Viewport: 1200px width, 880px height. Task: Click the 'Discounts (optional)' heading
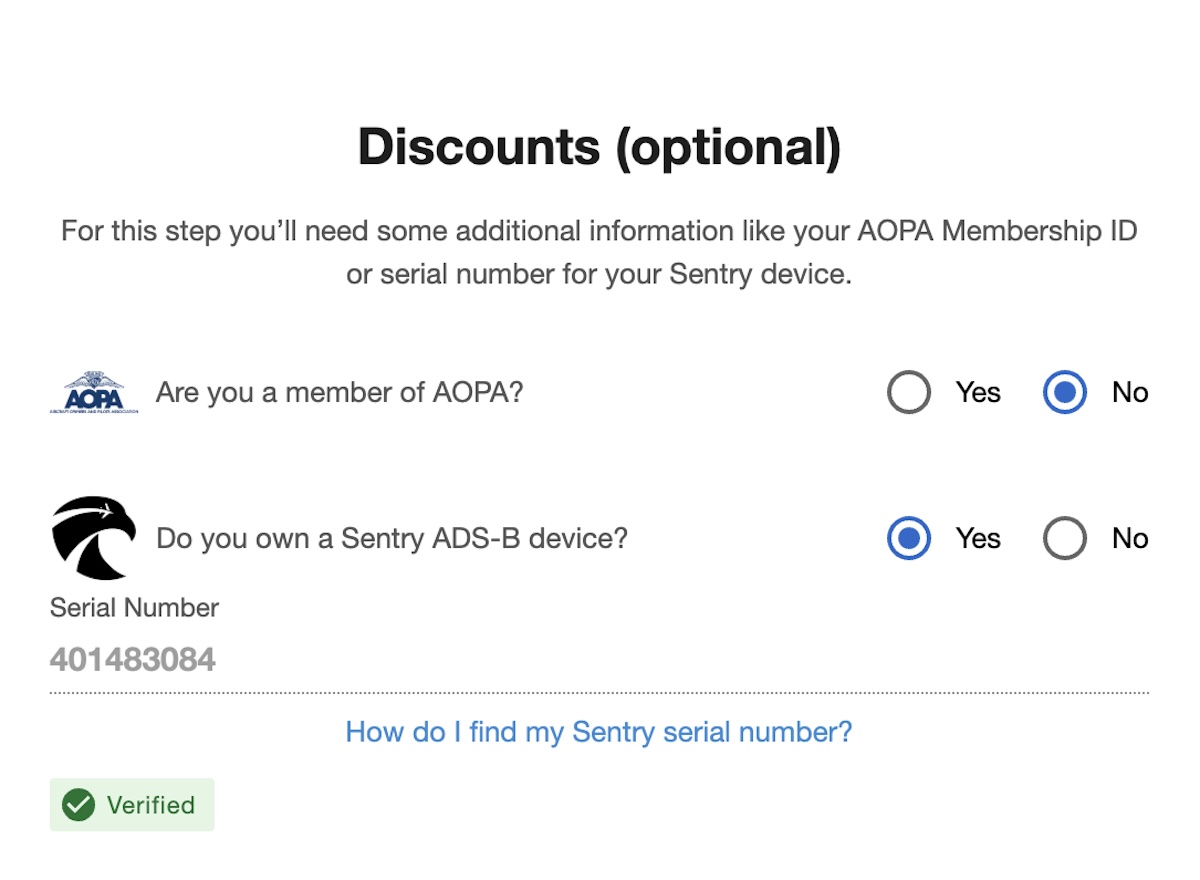[599, 147]
